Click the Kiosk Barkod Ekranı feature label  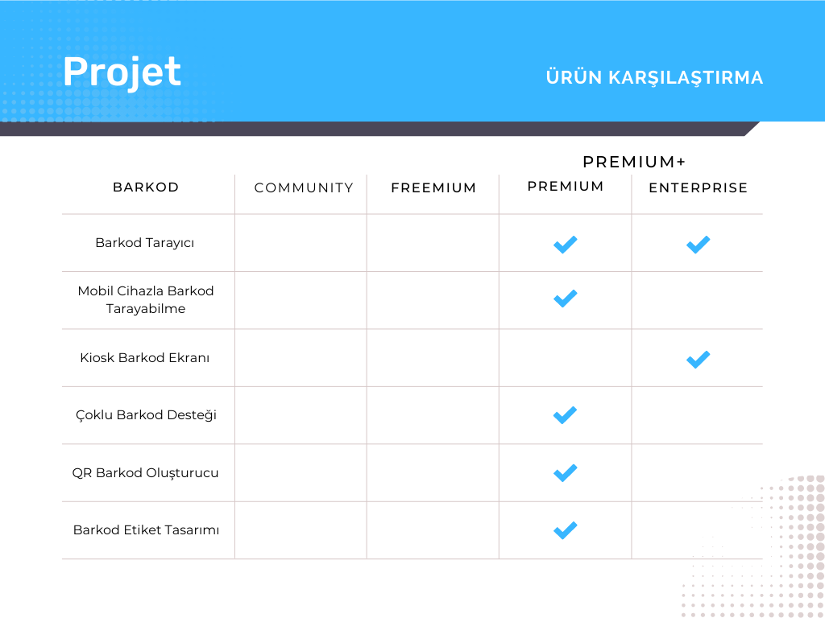tap(145, 358)
